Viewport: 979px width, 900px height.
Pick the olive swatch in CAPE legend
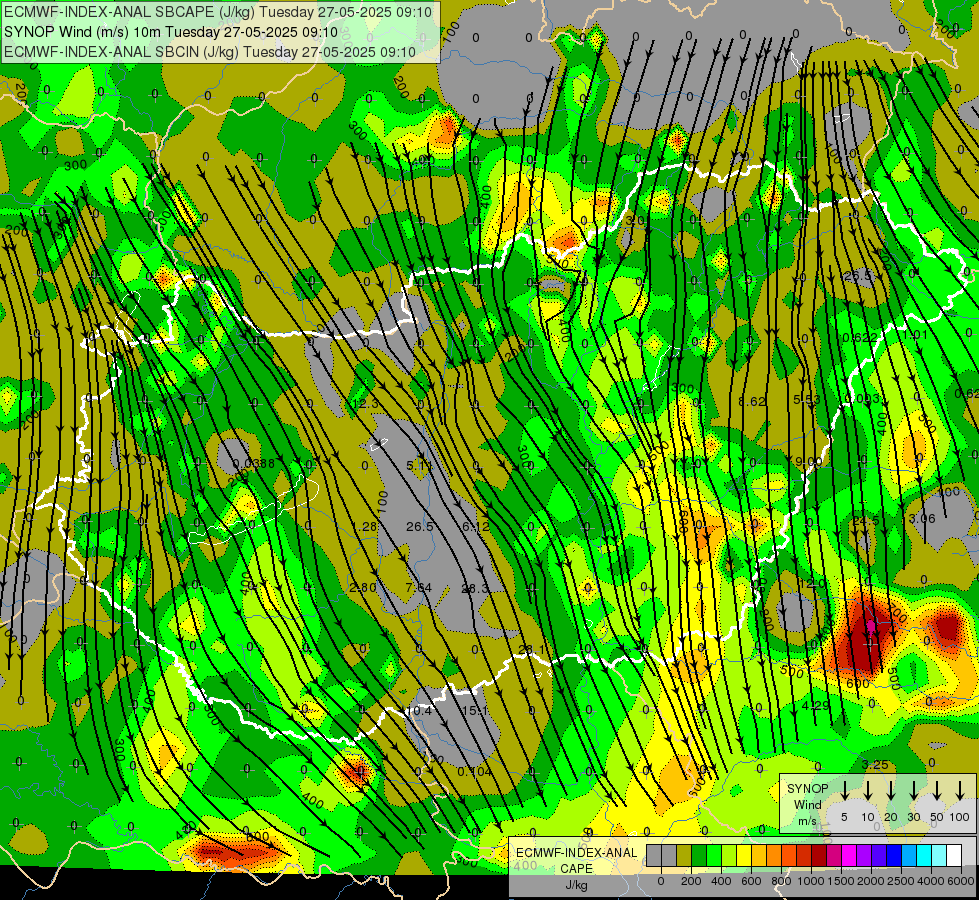684,855
